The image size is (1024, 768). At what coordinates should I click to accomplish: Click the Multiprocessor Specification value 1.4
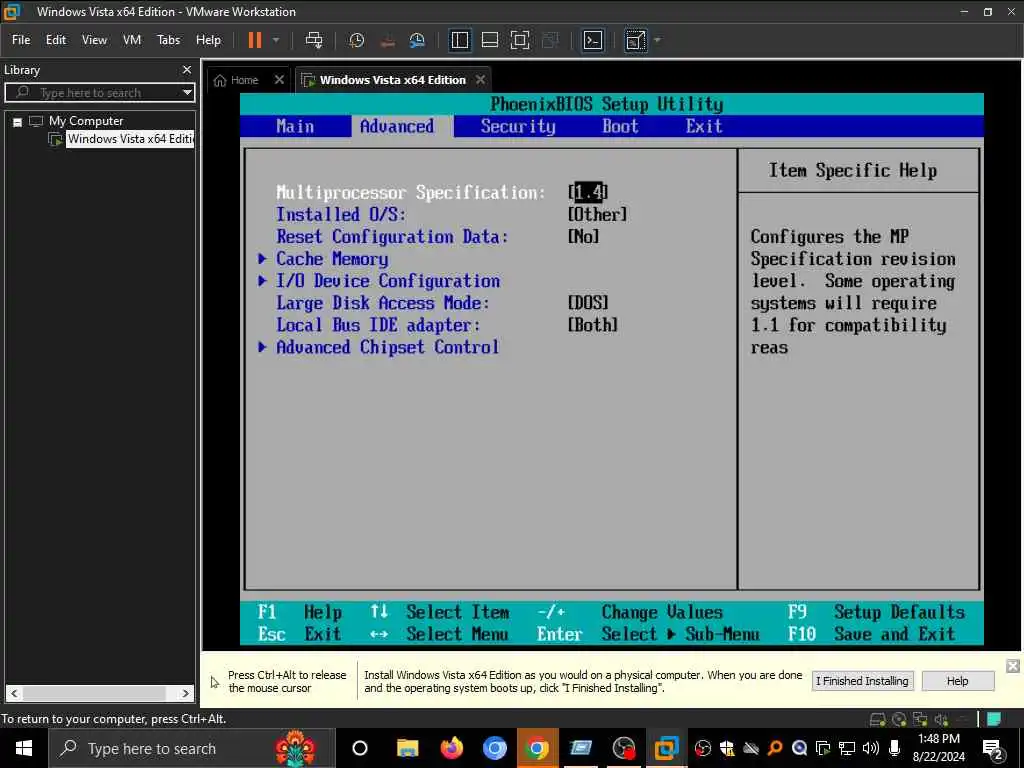[x=588, y=192]
